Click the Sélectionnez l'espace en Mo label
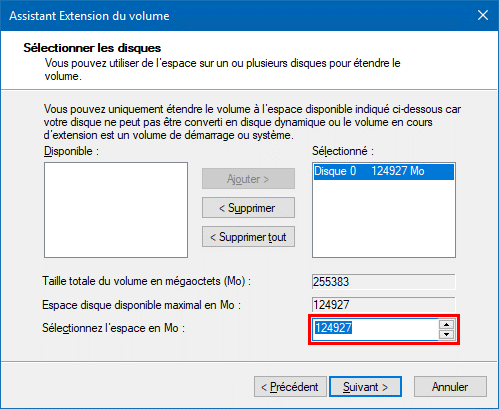The height and width of the screenshot is (409, 499). (x=113, y=328)
